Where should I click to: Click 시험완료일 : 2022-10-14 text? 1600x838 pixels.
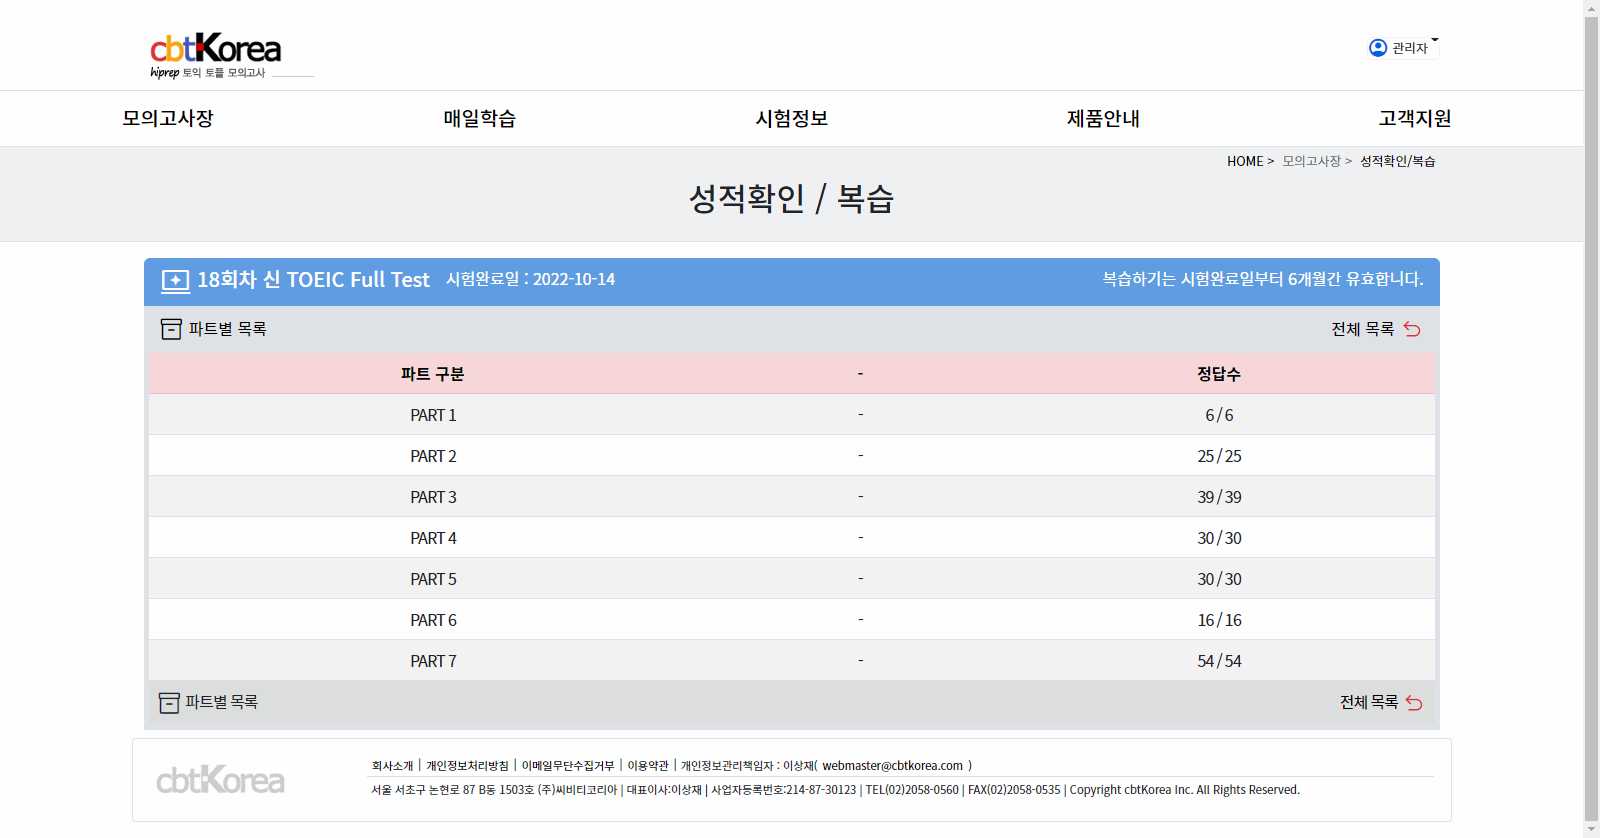tap(530, 279)
